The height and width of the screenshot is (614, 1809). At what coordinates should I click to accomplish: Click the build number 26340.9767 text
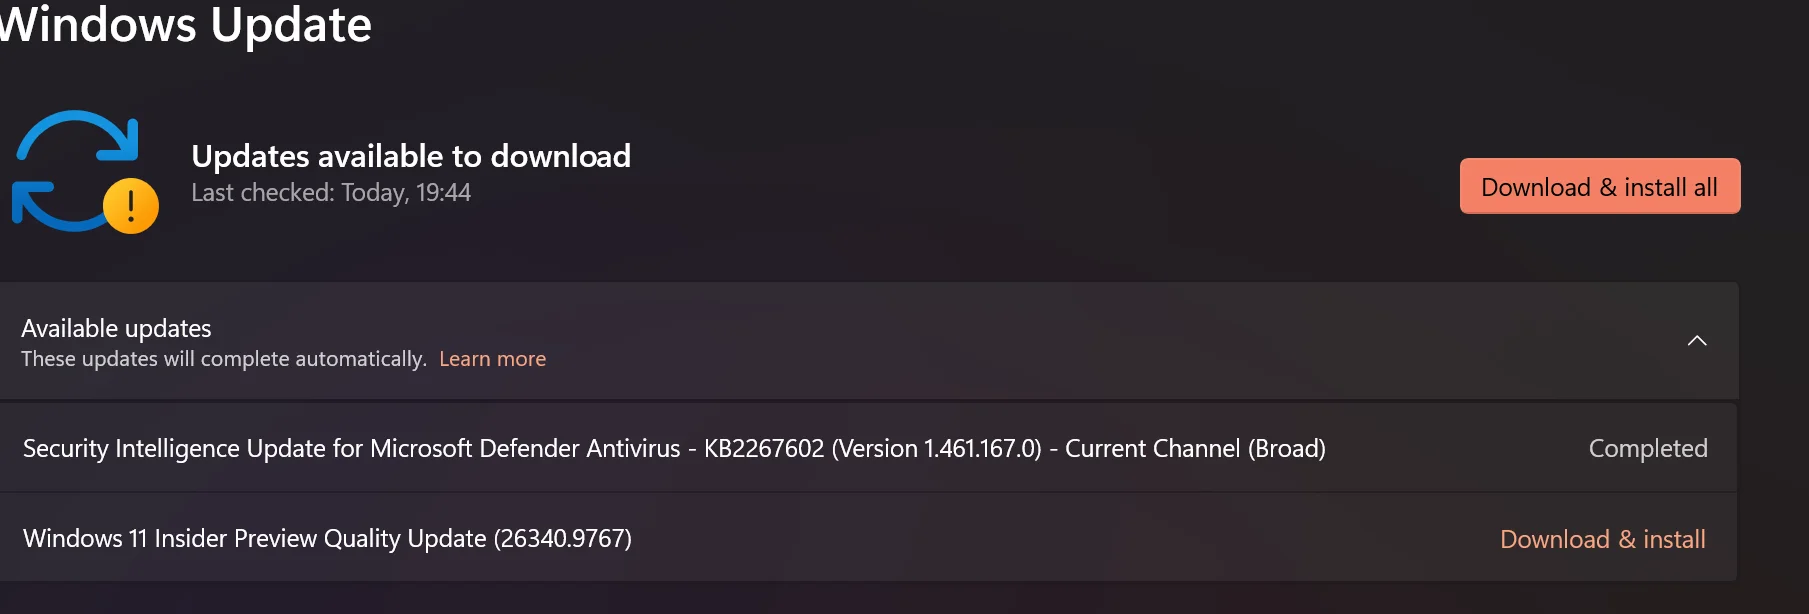tap(564, 538)
